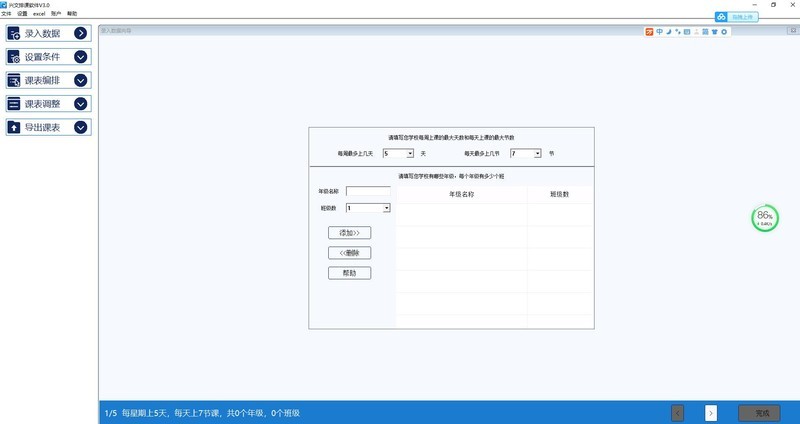800x424 pixels.
Task: Open the 课表编排 schedule arrangement icon
Action: [14, 81]
